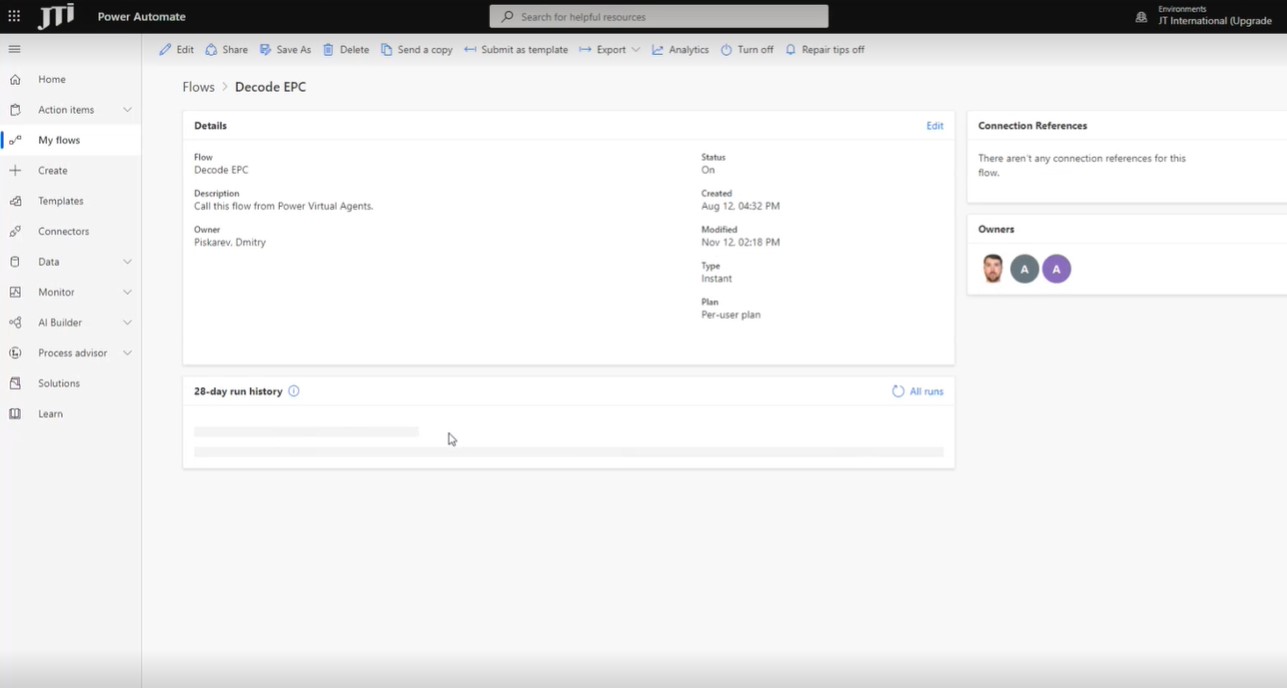Screen dimensions: 1287x688
Task: Click the Process advisor icon
Action: [15, 353]
